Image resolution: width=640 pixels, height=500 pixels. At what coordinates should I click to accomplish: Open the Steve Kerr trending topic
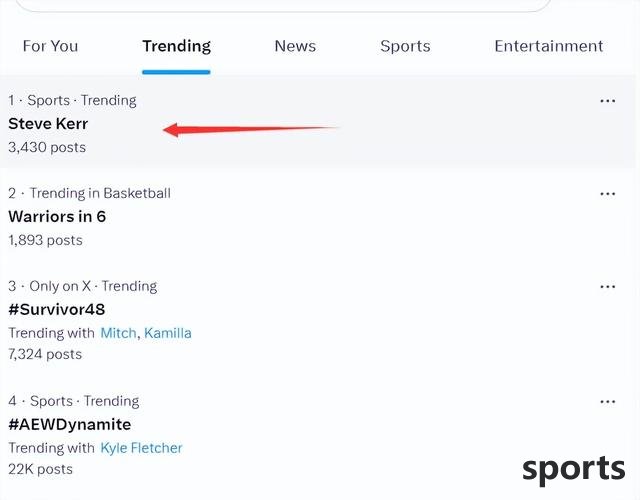[x=48, y=124]
